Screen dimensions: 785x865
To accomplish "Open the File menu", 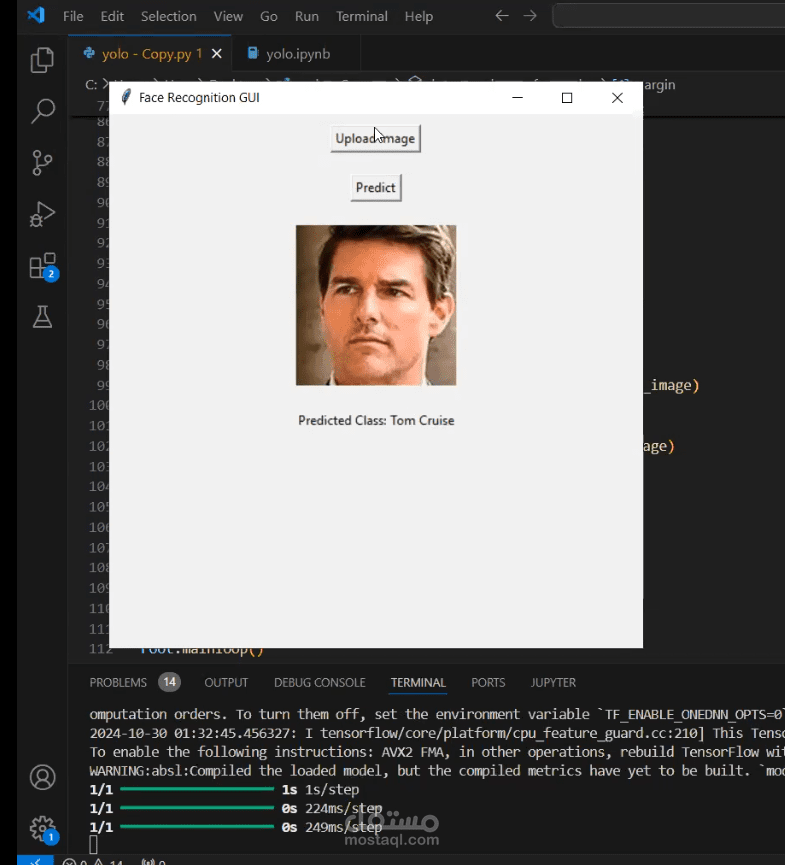I will click(x=73, y=17).
